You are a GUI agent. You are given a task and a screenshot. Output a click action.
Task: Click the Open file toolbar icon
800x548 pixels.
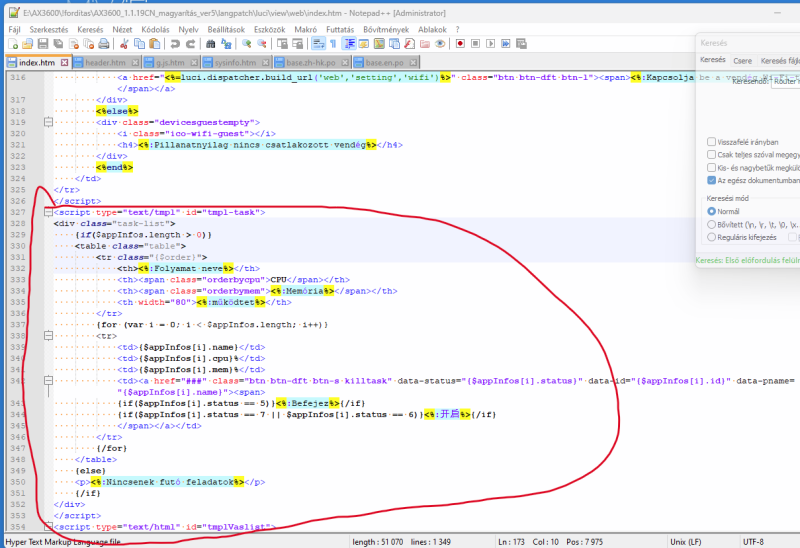pos(28,44)
